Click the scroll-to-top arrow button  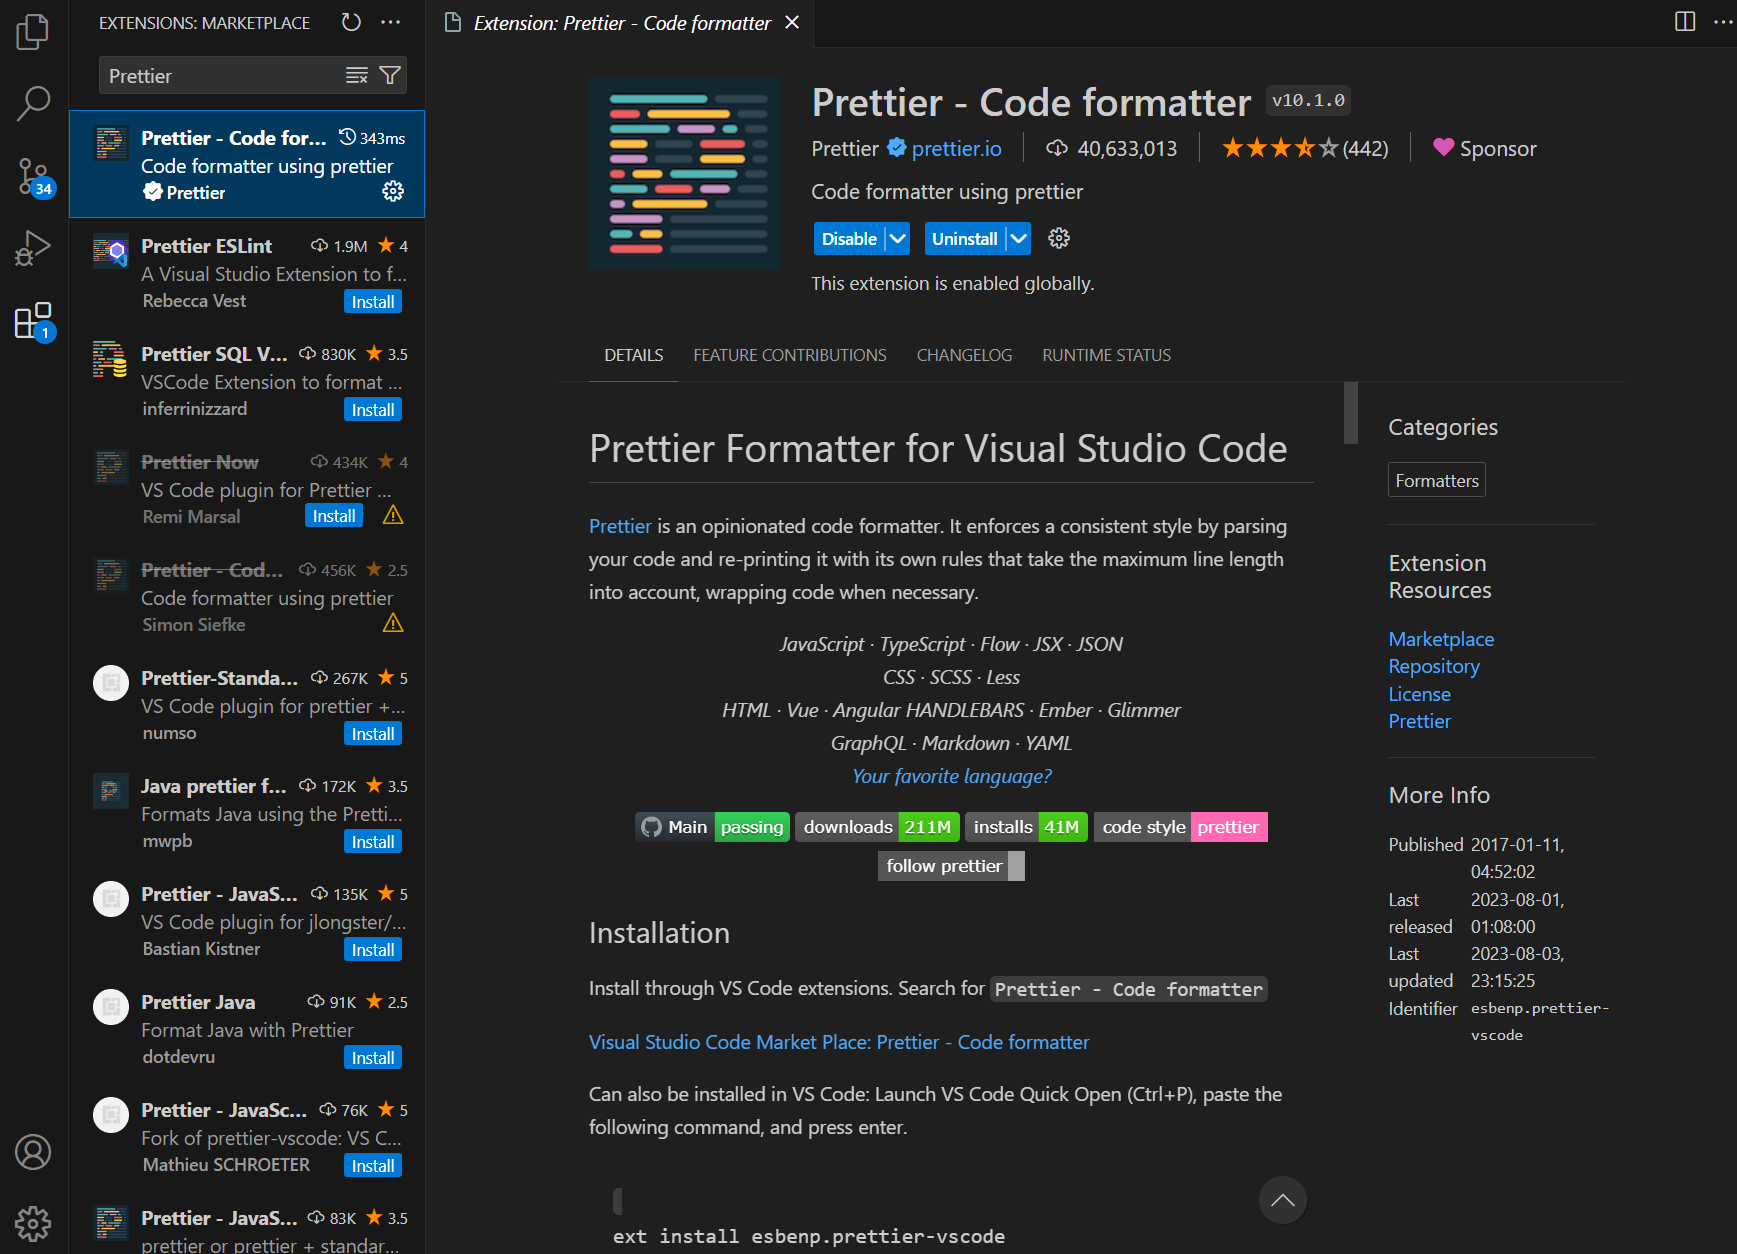point(1283,1200)
